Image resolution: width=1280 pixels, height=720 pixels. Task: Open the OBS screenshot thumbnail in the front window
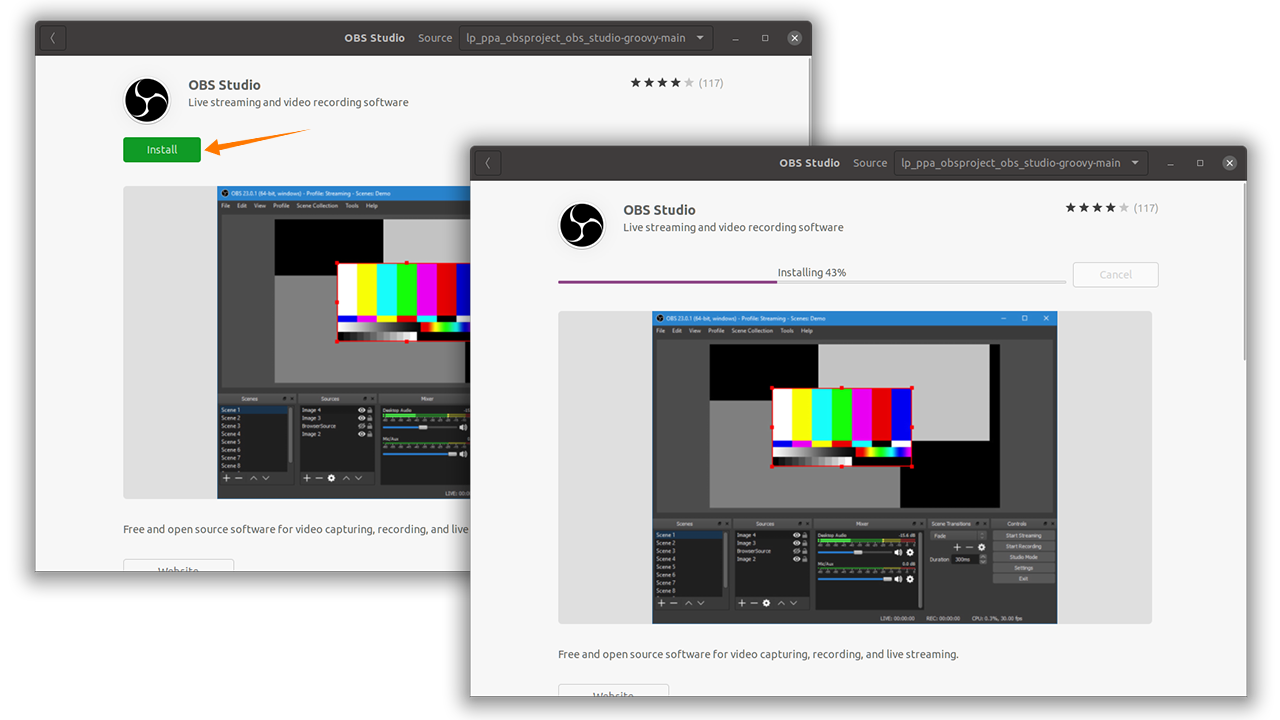(855, 467)
